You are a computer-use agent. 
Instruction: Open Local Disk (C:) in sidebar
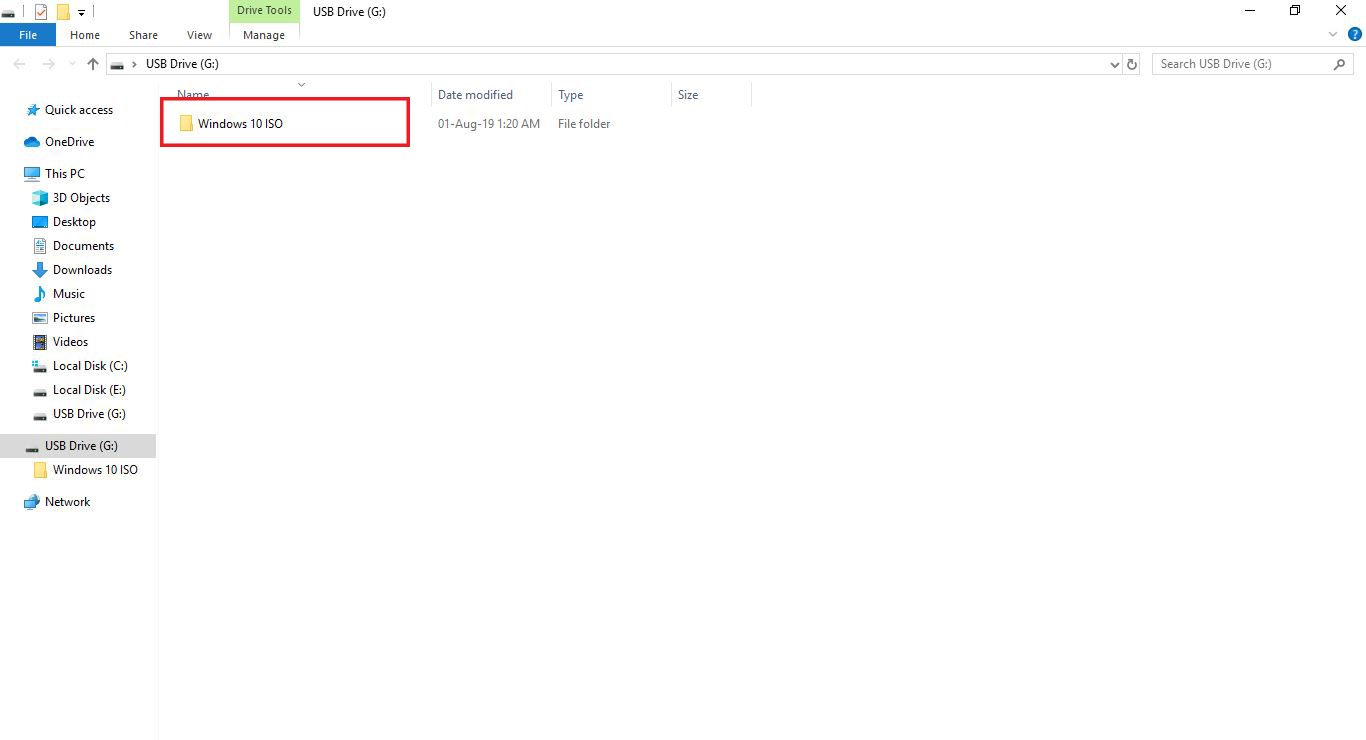[x=90, y=366]
